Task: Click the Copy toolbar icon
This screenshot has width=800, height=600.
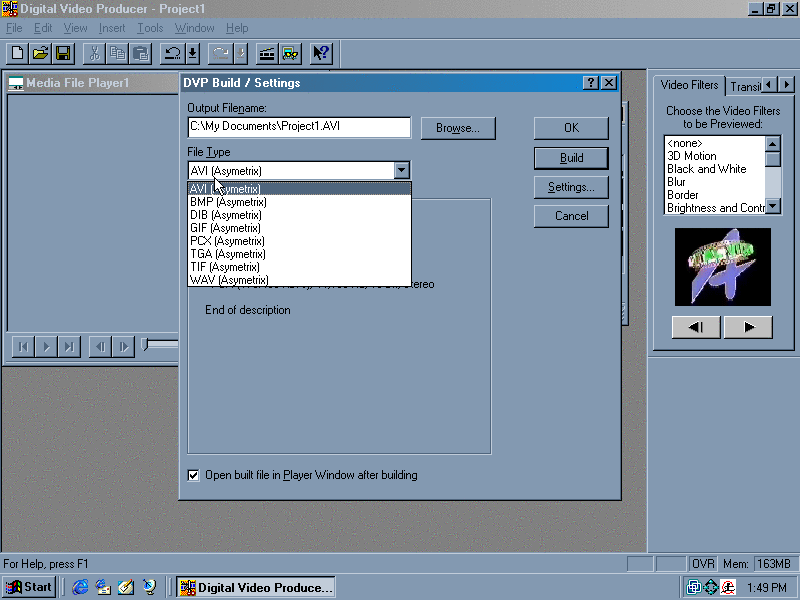Action: click(x=118, y=53)
